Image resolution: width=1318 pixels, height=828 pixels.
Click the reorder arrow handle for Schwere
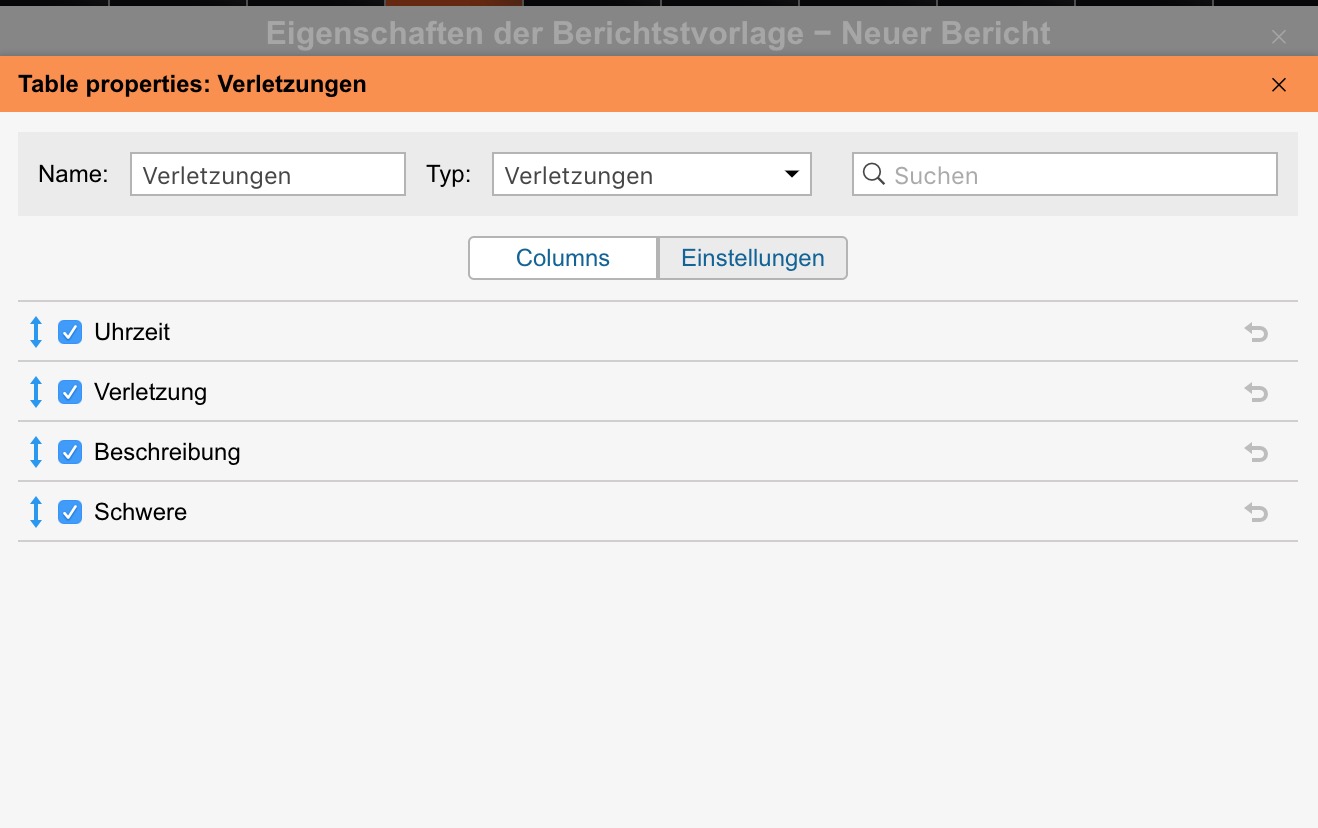36,512
